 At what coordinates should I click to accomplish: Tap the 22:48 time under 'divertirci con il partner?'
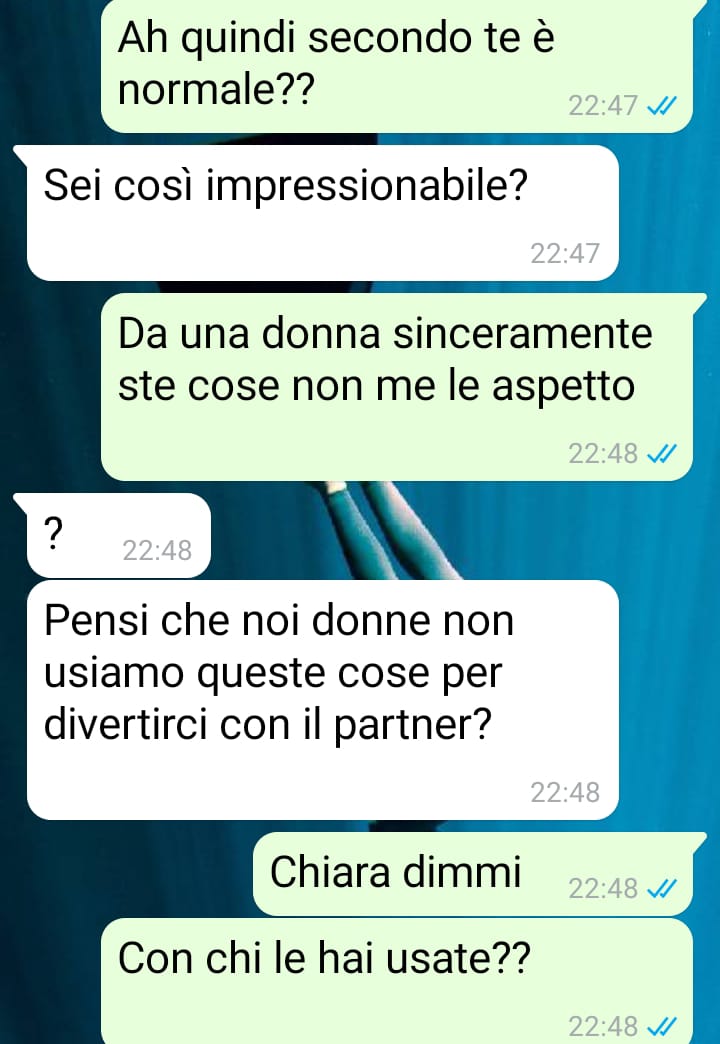pos(565,792)
